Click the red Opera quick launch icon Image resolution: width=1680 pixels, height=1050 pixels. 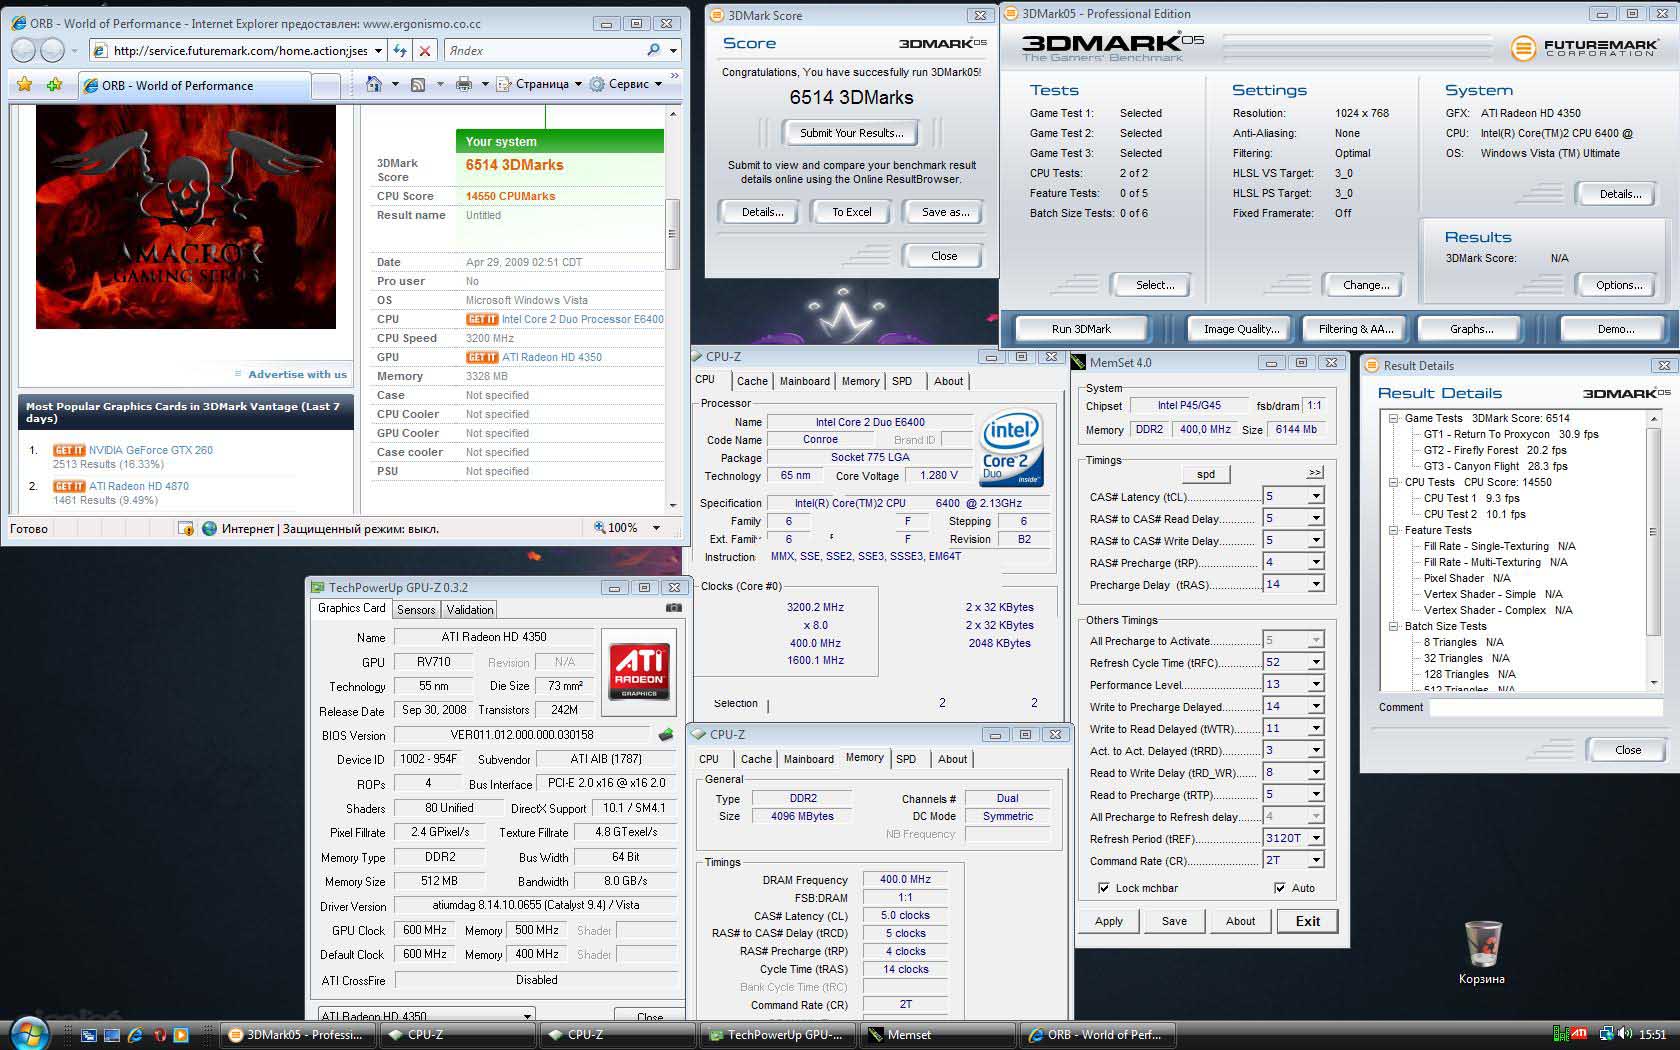[x=159, y=1035]
